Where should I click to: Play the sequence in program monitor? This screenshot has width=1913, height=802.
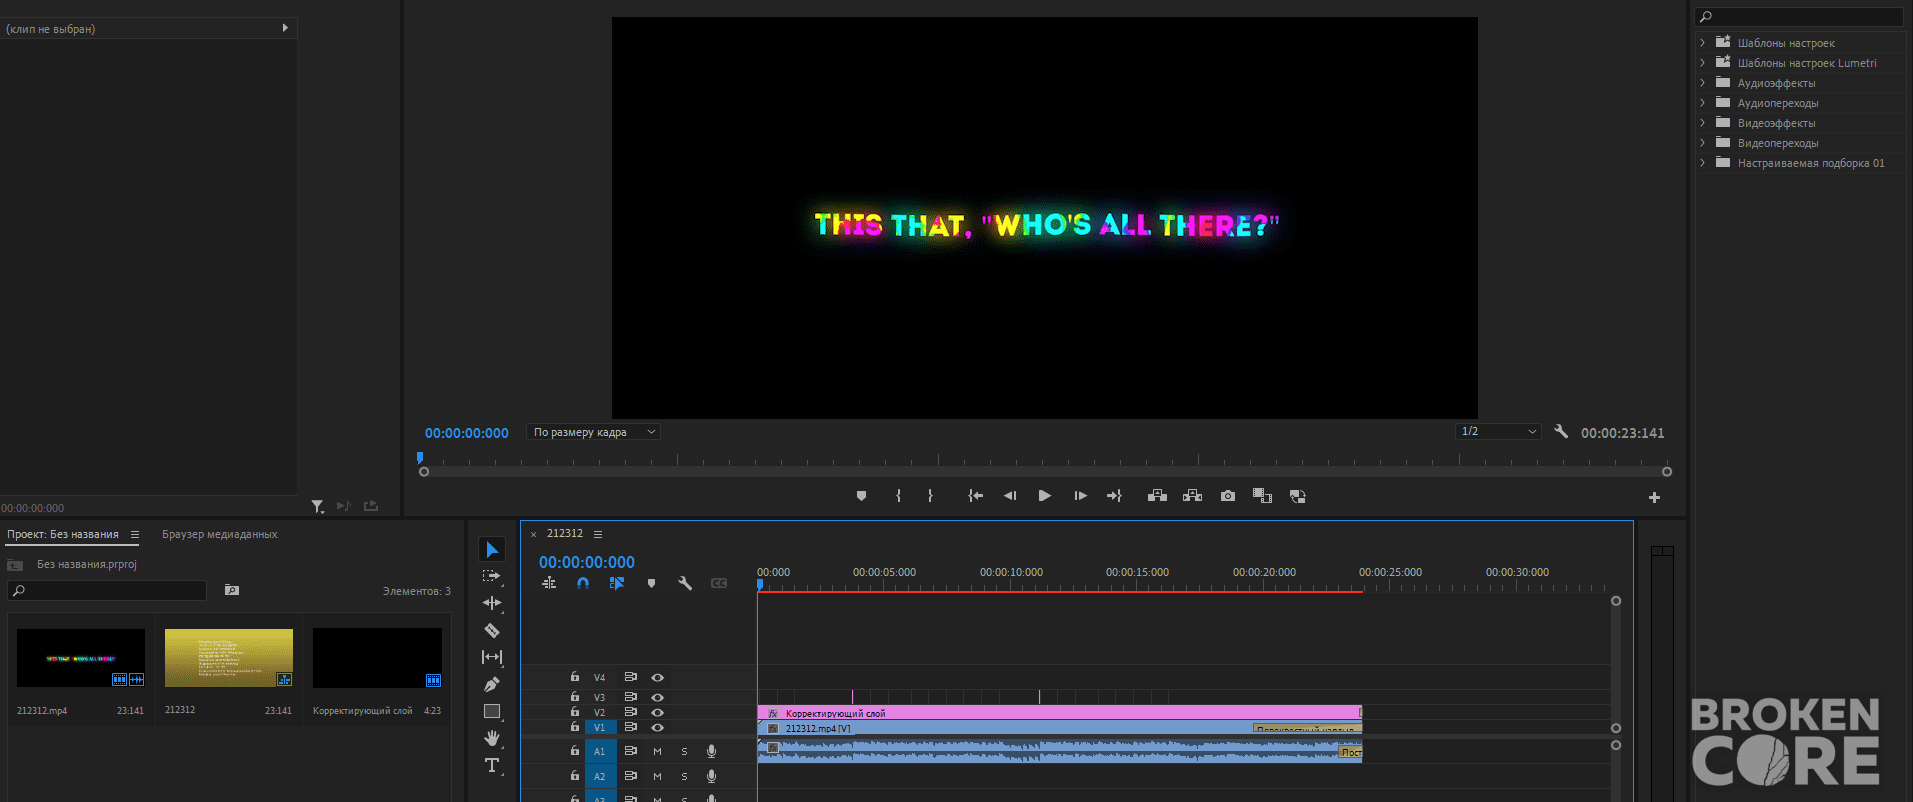point(1044,496)
